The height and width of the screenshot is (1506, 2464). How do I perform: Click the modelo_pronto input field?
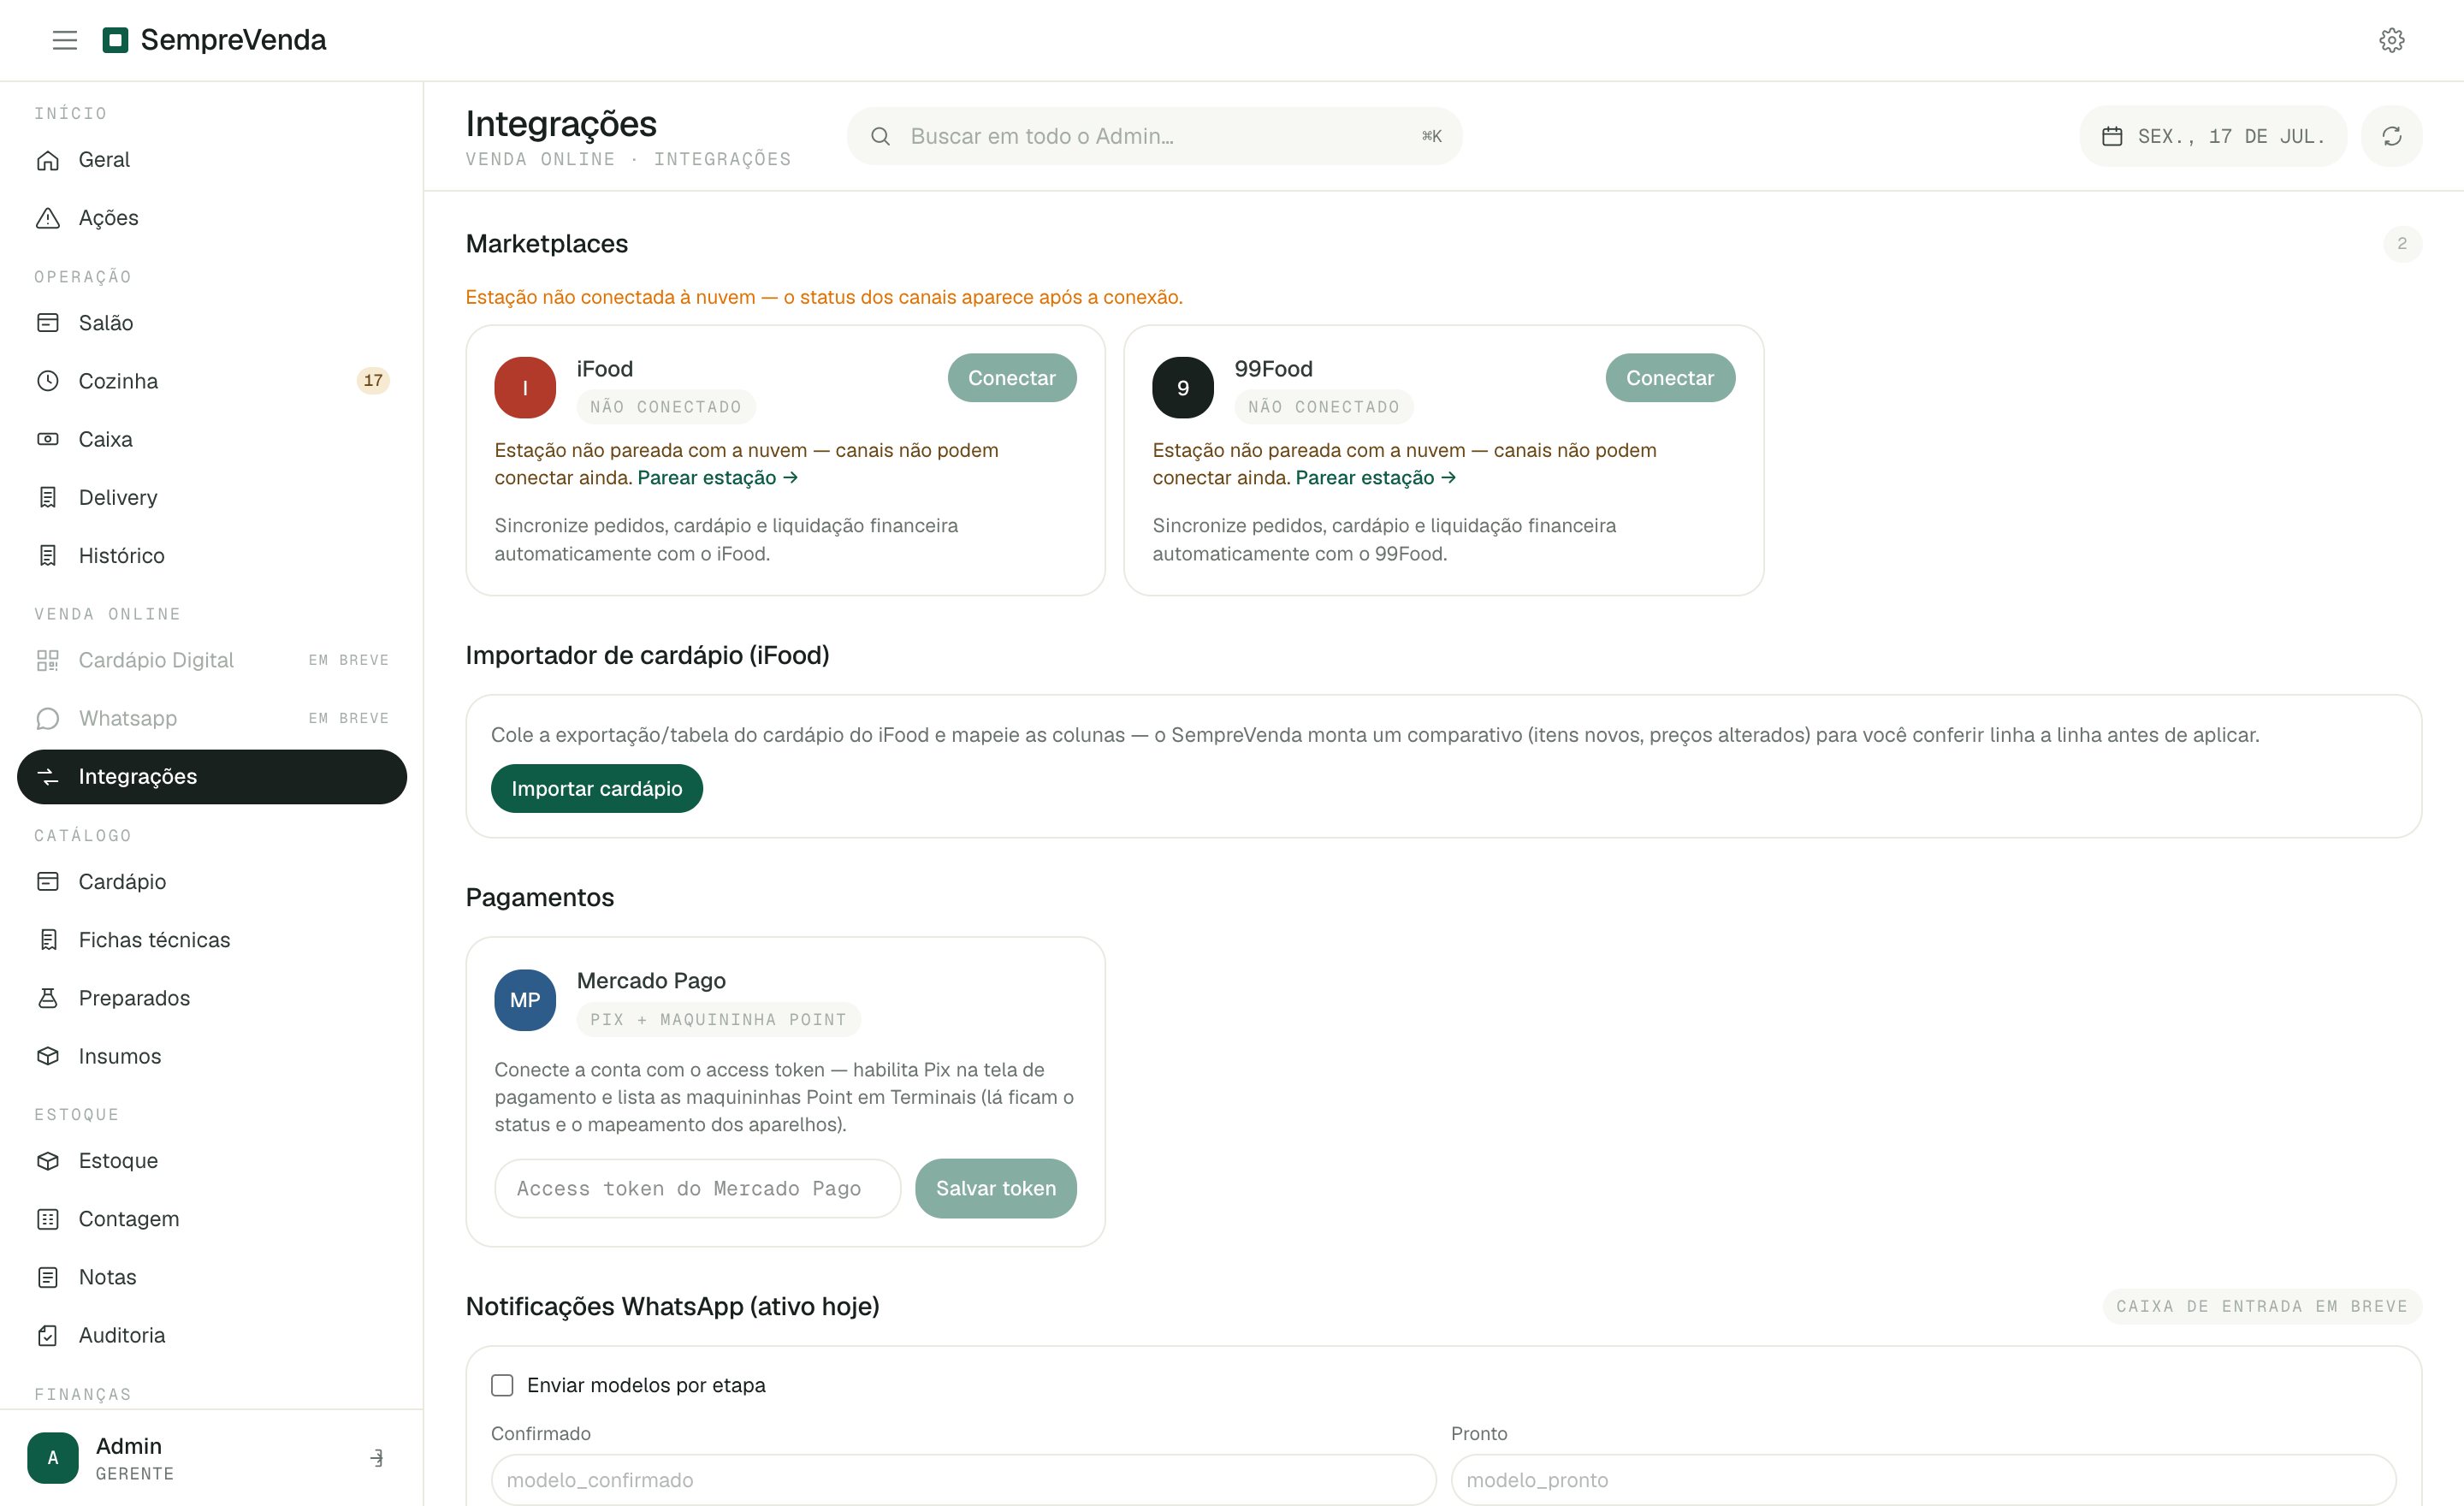(x=1923, y=1480)
